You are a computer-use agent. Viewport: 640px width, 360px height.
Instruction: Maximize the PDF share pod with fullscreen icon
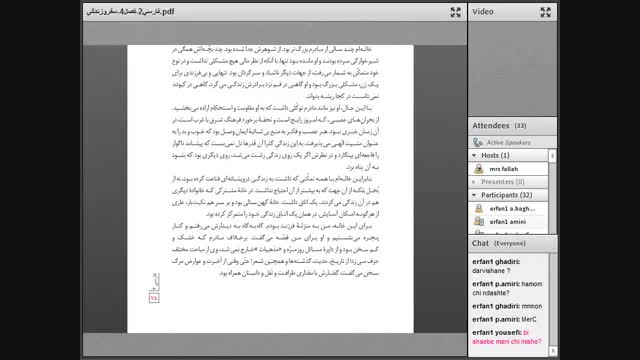tap(456, 12)
